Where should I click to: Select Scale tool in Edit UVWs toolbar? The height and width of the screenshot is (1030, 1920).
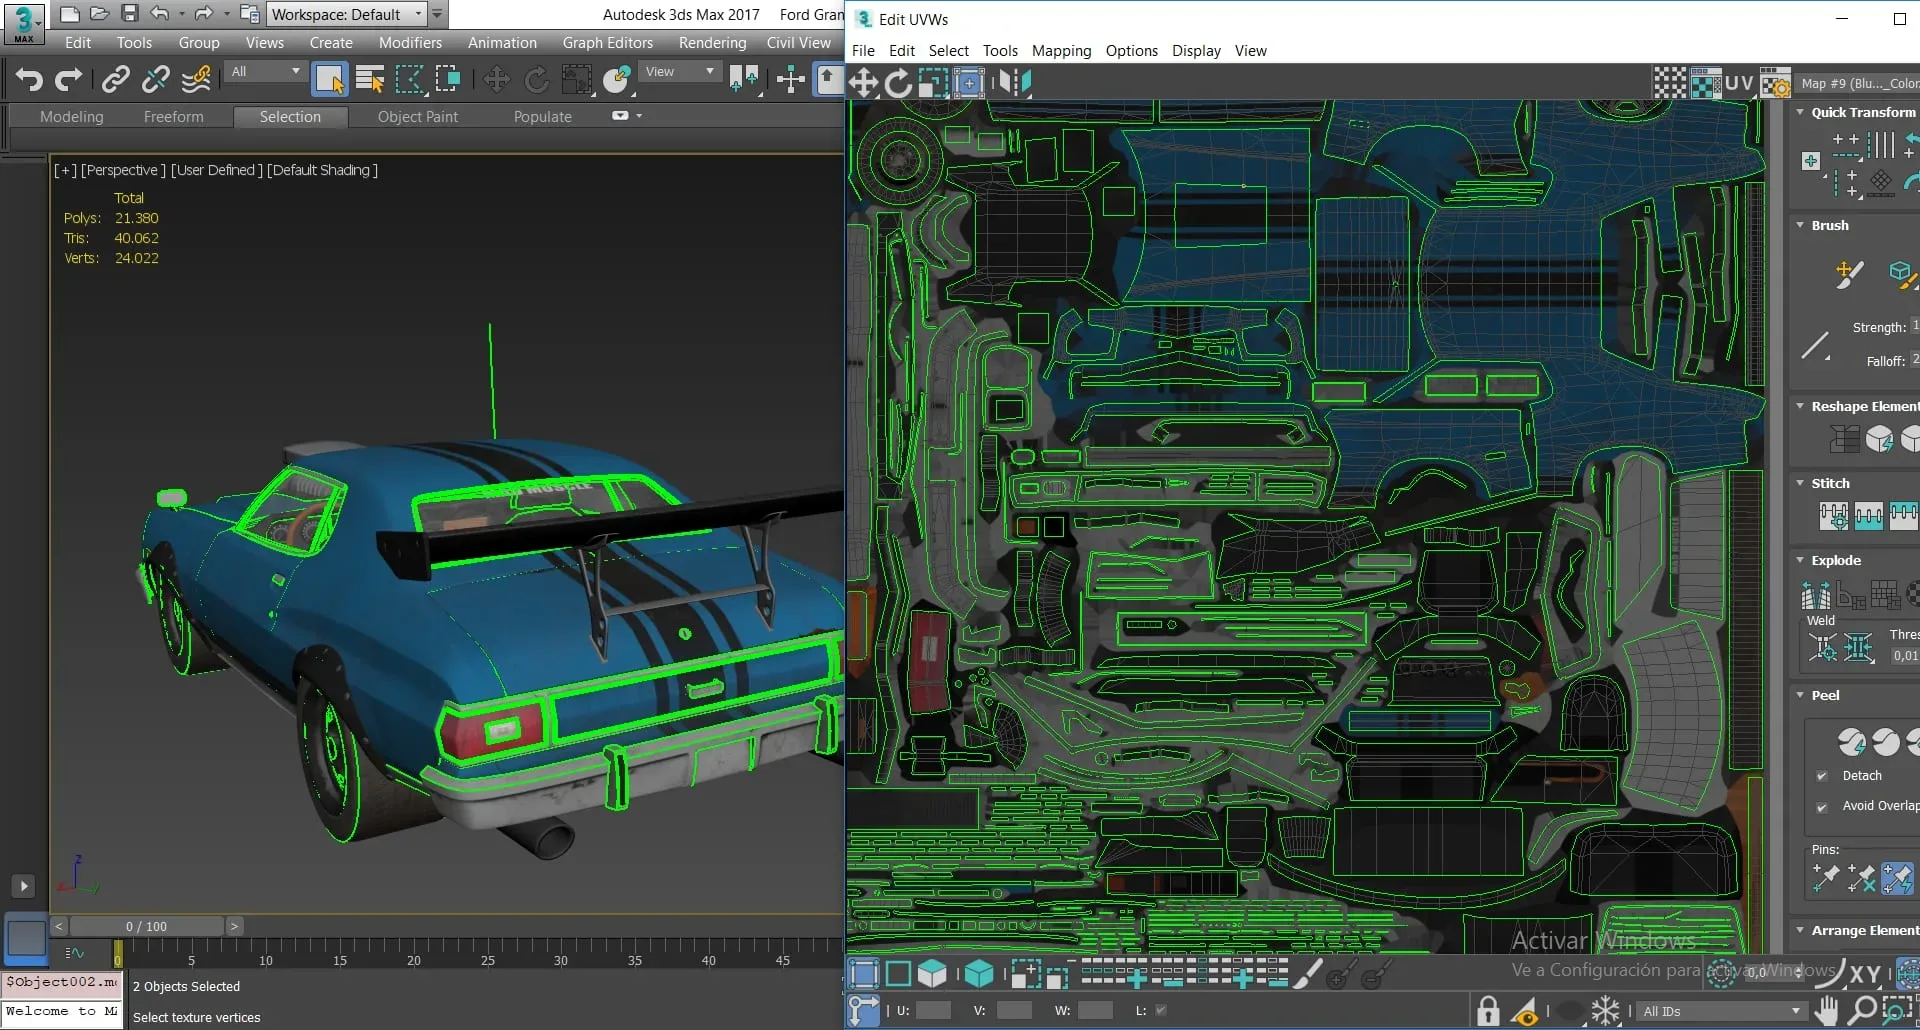933,83
